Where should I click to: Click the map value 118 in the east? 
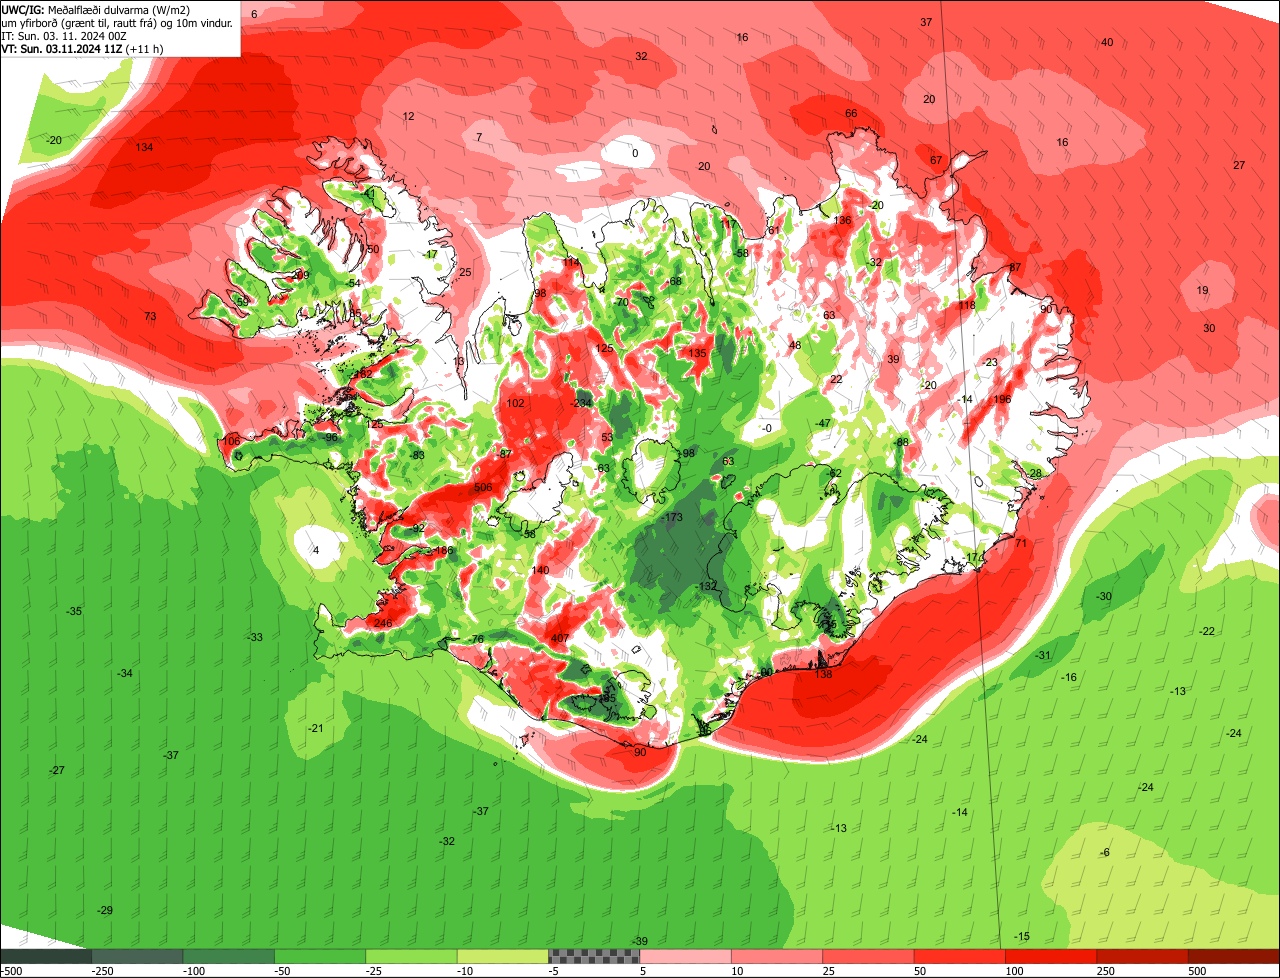[x=966, y=306]
